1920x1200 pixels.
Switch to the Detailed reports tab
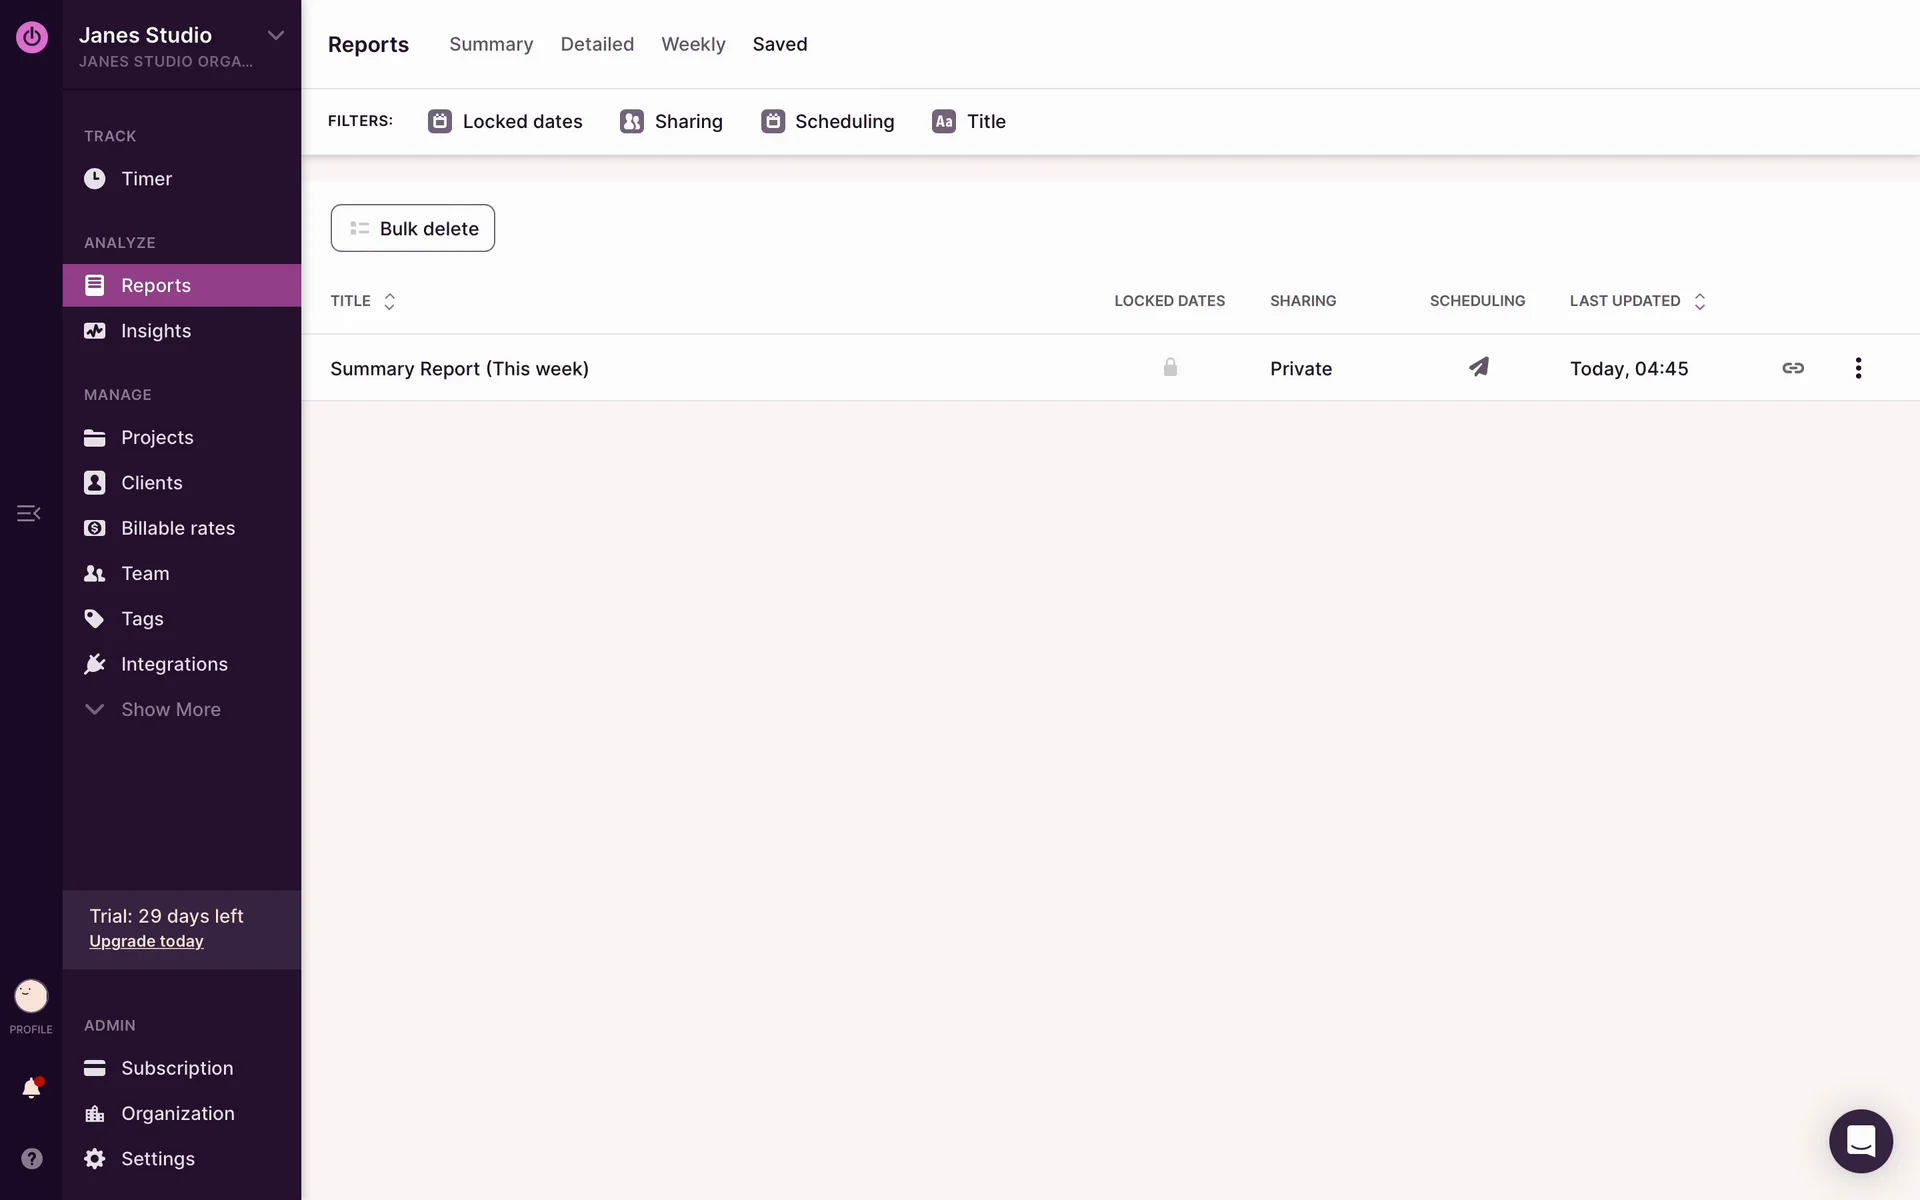click(x=597, y=44)
